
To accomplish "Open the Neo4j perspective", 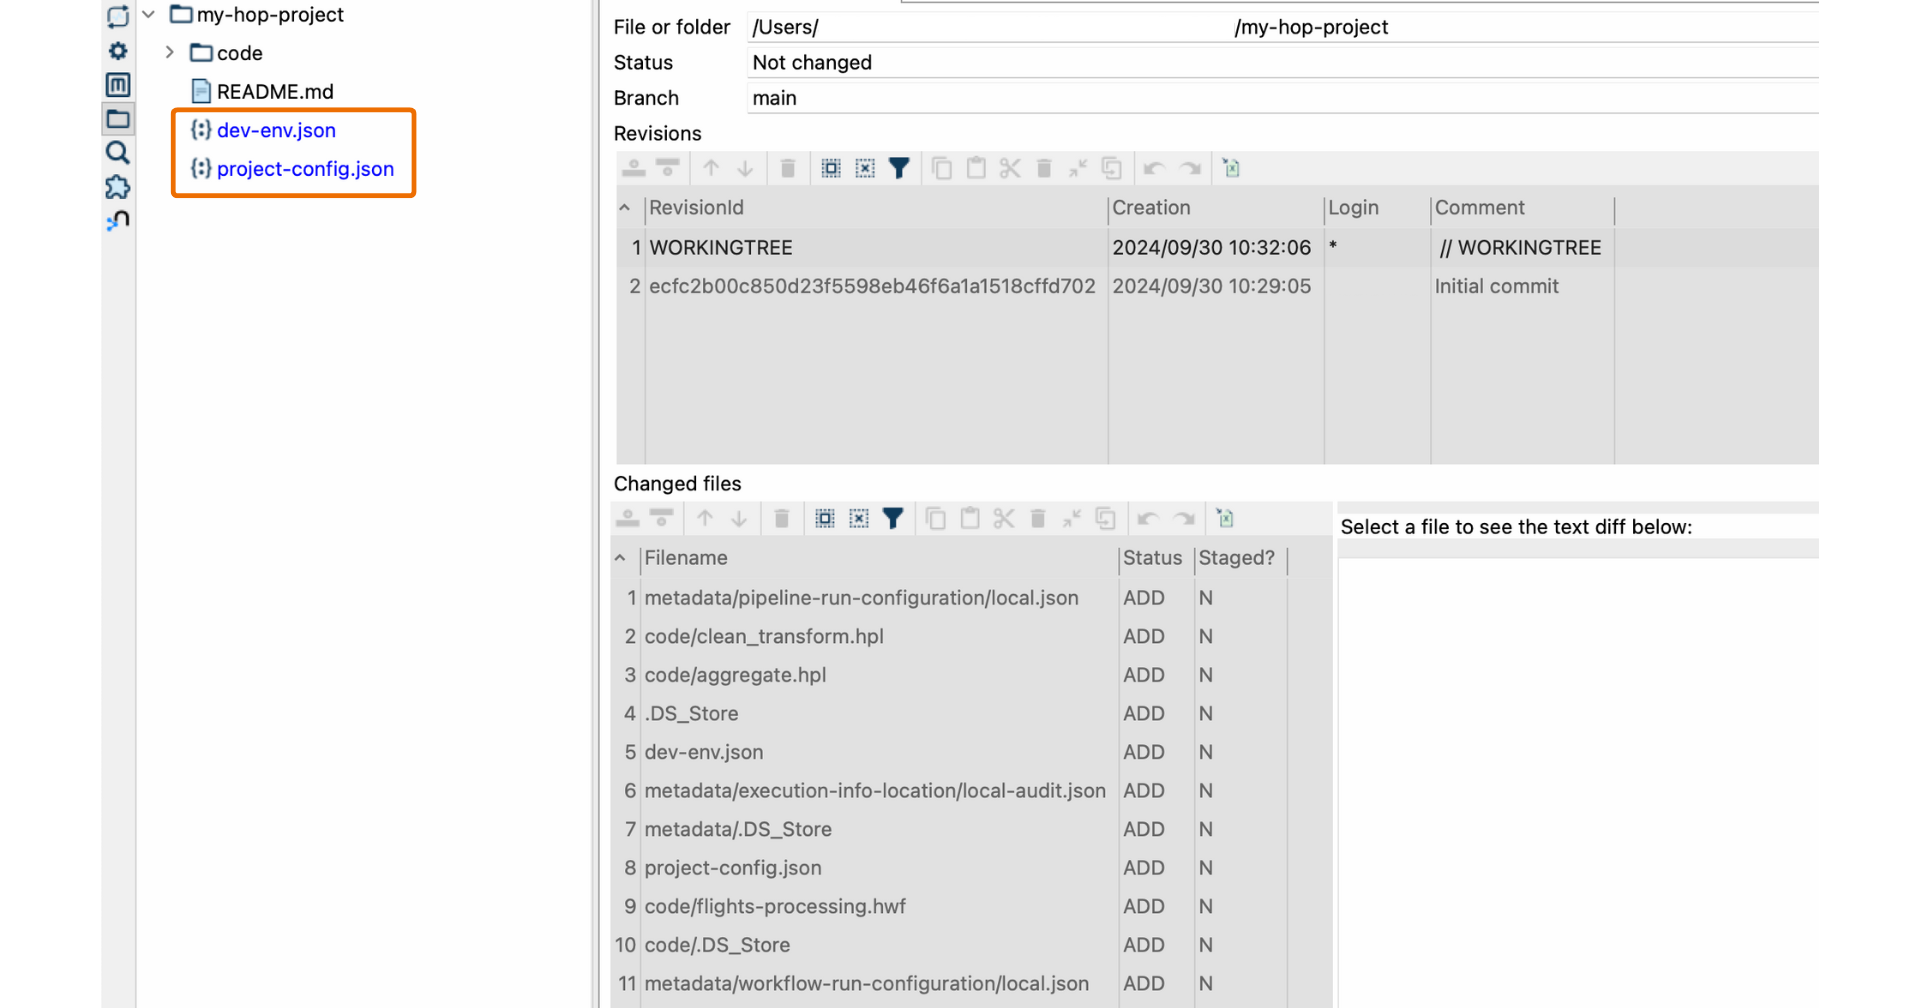I will click(x=117, y=221).
